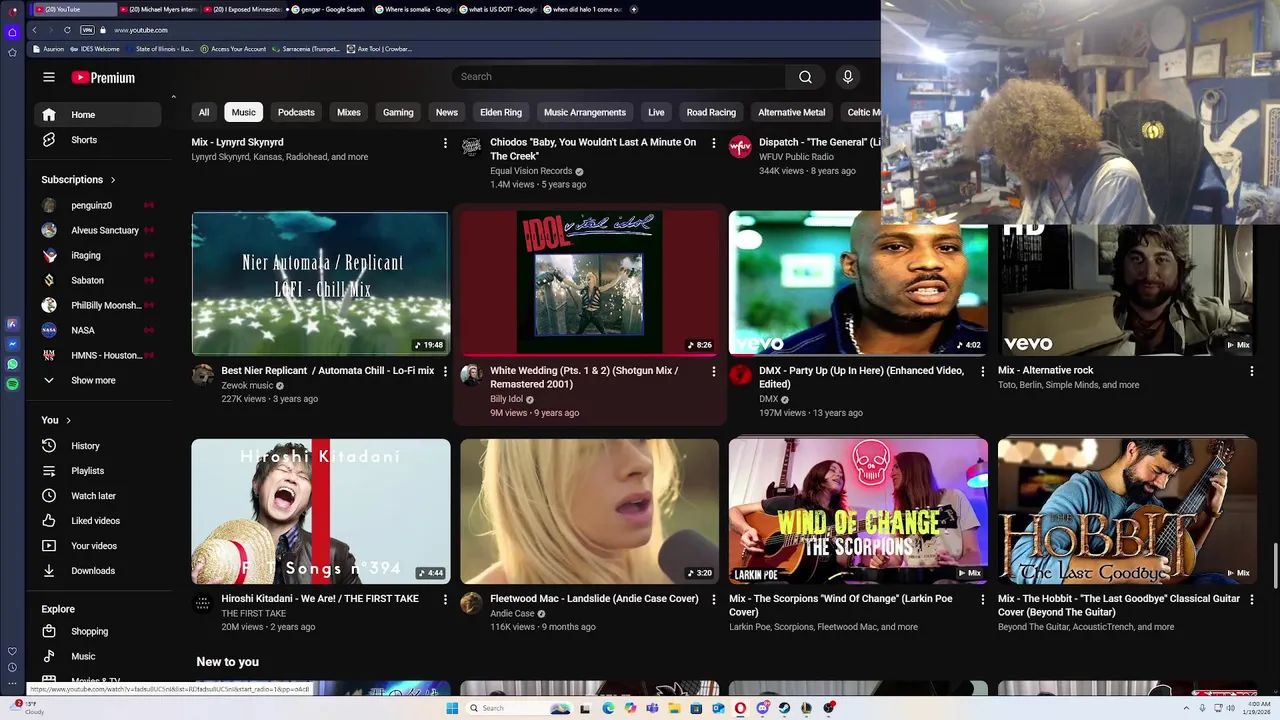The width and height of the screenshot is (1280, 720).
Task: Open the YouTube hamburger guide menu
Action: (x=49, y=77)
